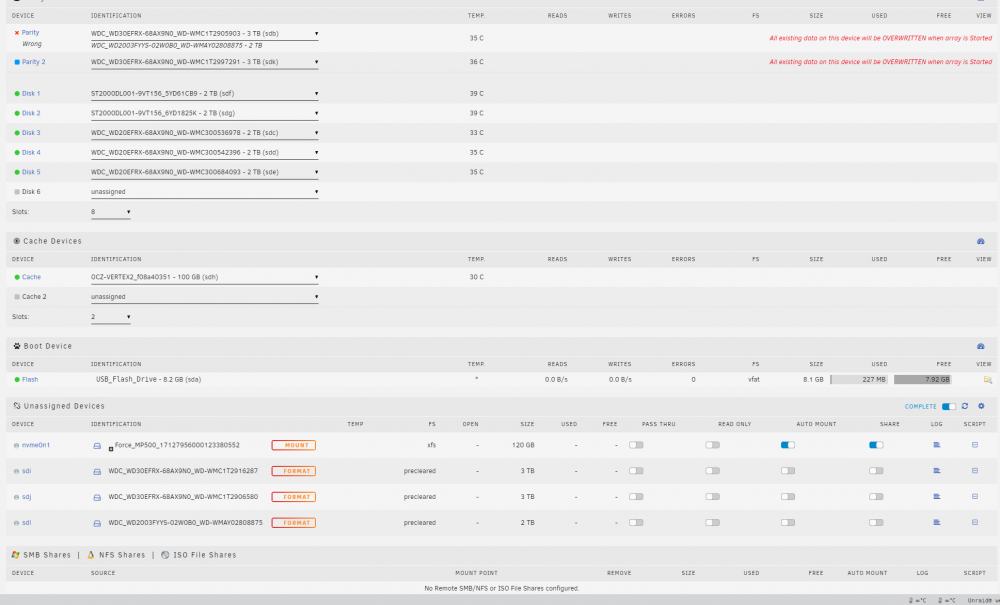Click the FORMAT button for sdj
Screen dimensions: 1000x605
pyautogui.click(x=293, y=497)
